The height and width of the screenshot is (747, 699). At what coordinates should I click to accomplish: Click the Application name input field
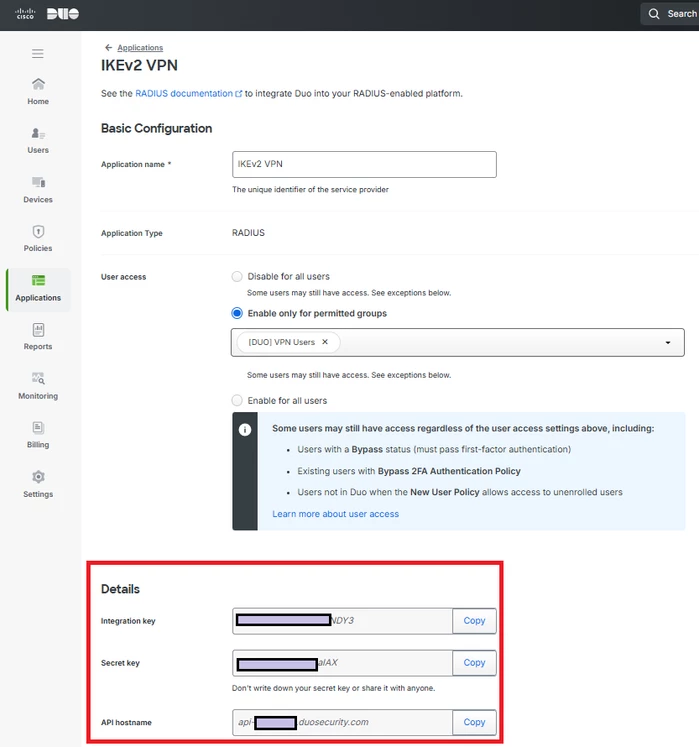pos(364,164)
